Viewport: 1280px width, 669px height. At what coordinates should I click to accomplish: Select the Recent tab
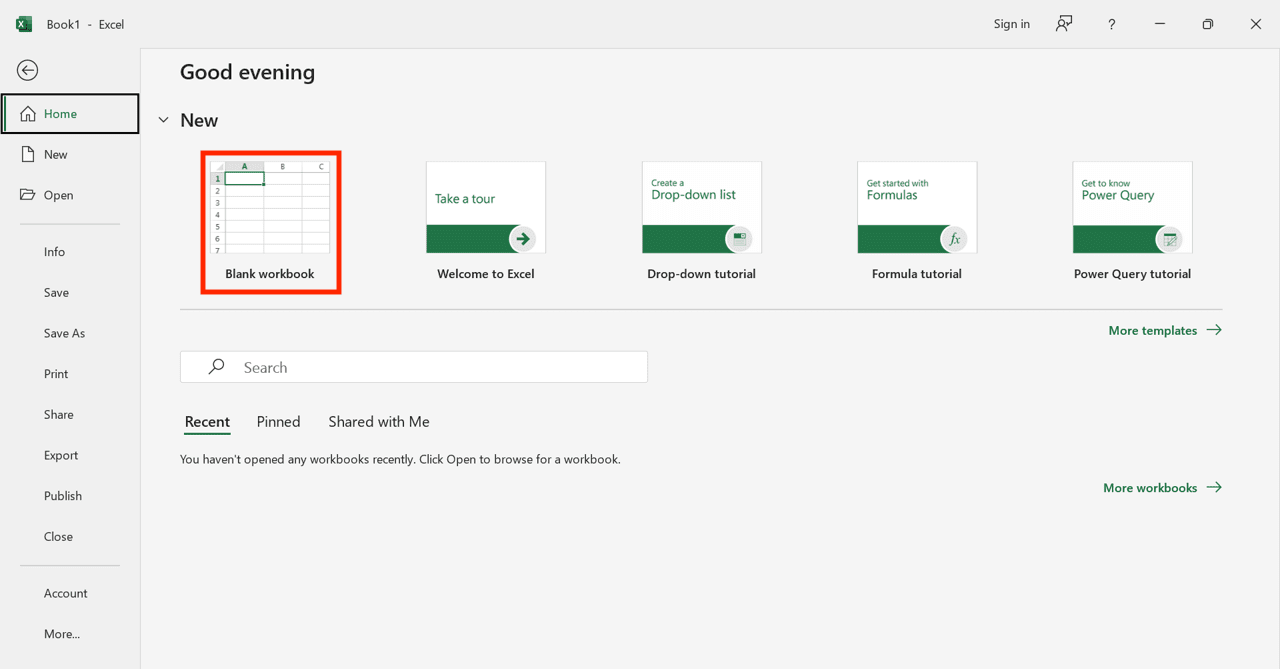207,422
